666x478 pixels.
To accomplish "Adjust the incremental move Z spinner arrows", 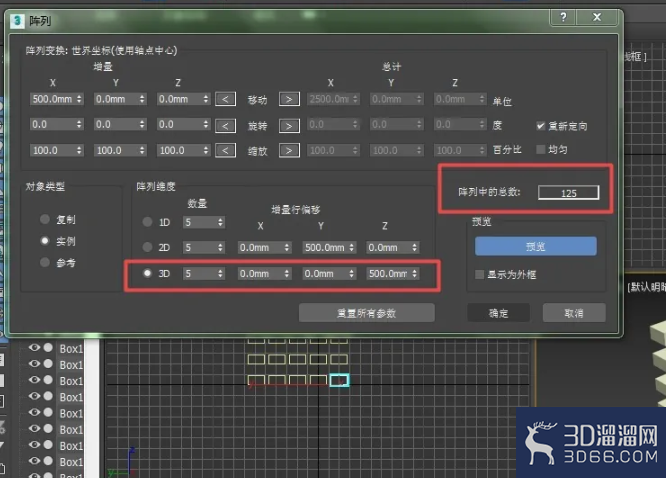I will coord(206,99).
